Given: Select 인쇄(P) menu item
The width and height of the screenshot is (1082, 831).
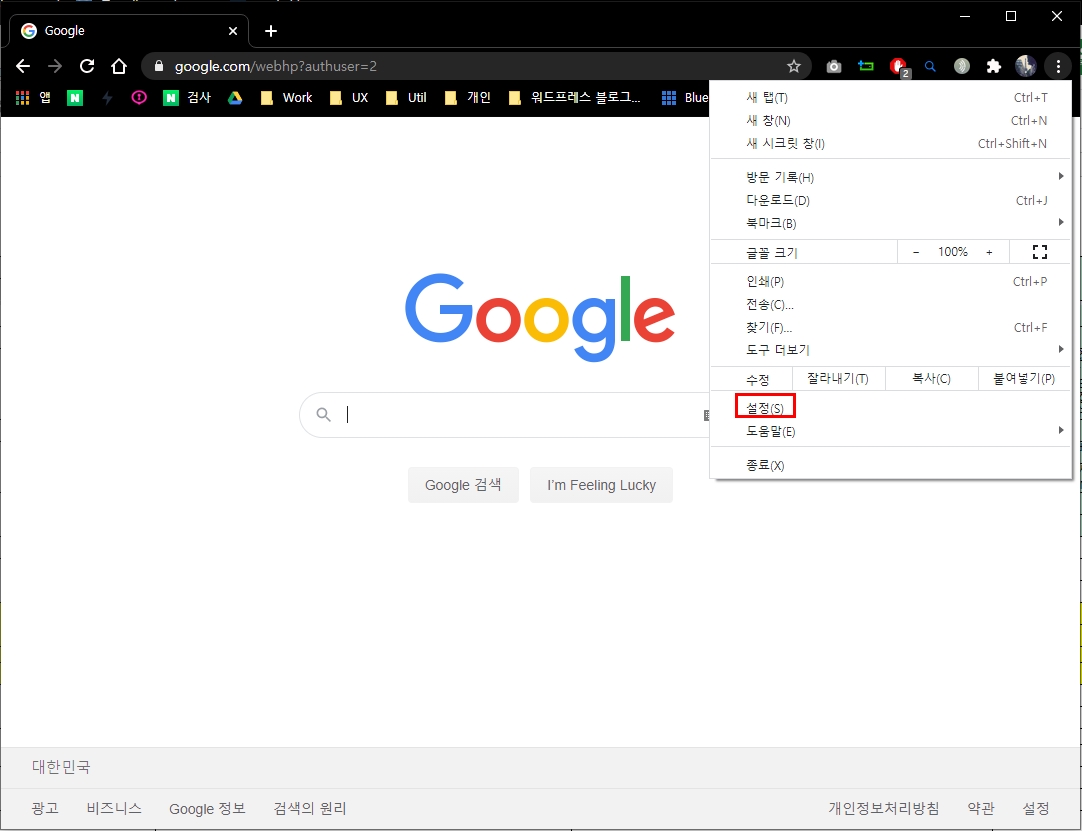Looking at the screenshot, I should coord(890,281).
